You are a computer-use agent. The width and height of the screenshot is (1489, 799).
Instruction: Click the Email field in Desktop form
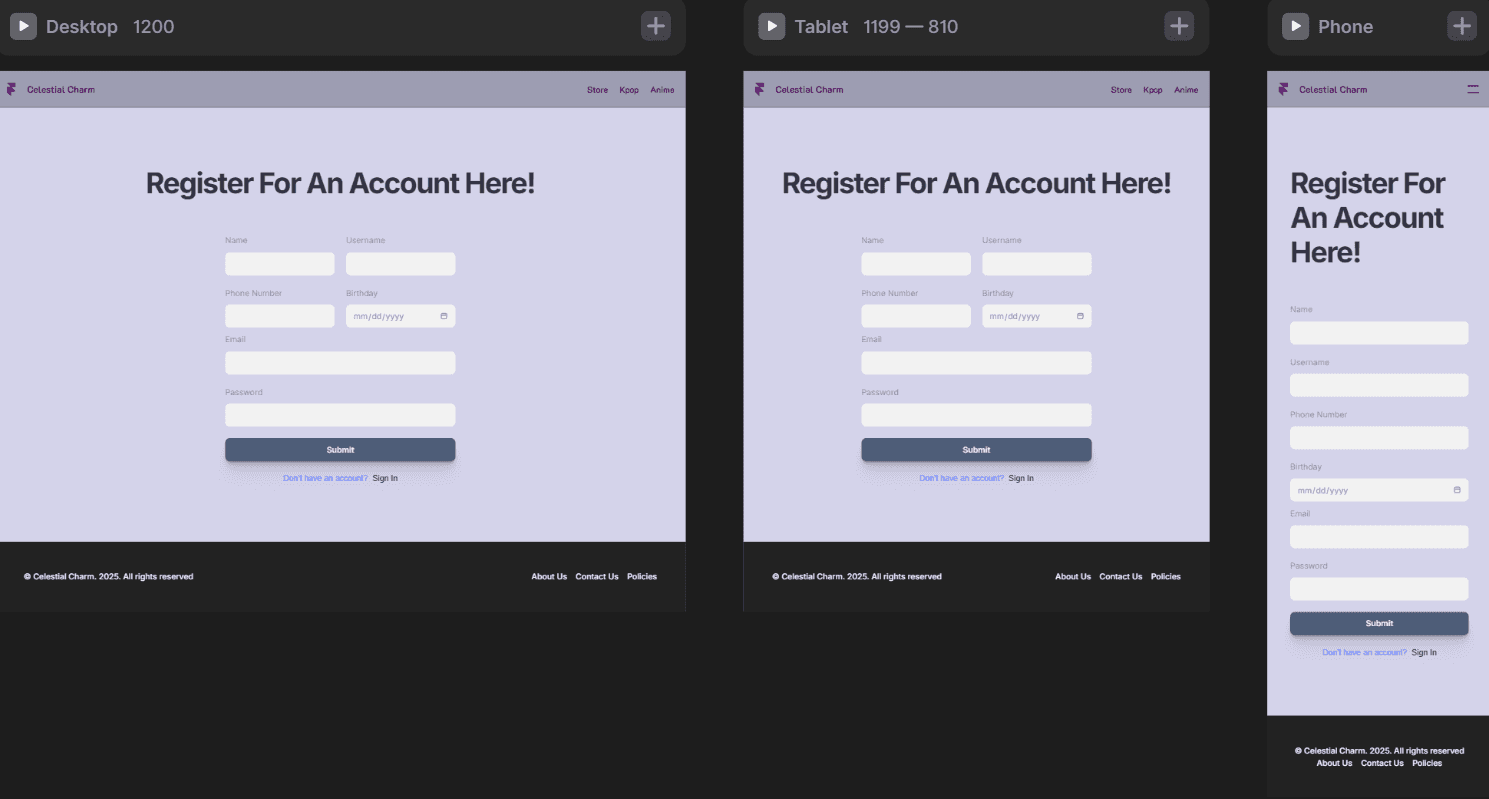pos(340,363)
